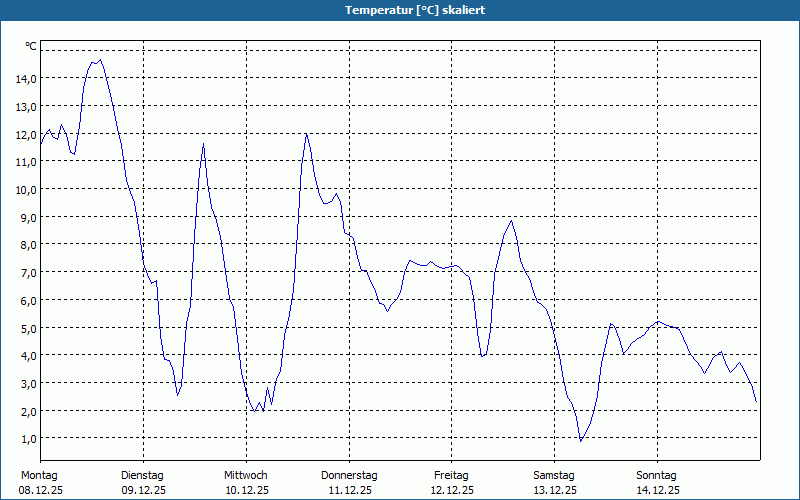Screen dimensions: 800x500
Task: Click the 14,0 y-axis value
Action: pos(26,79)
